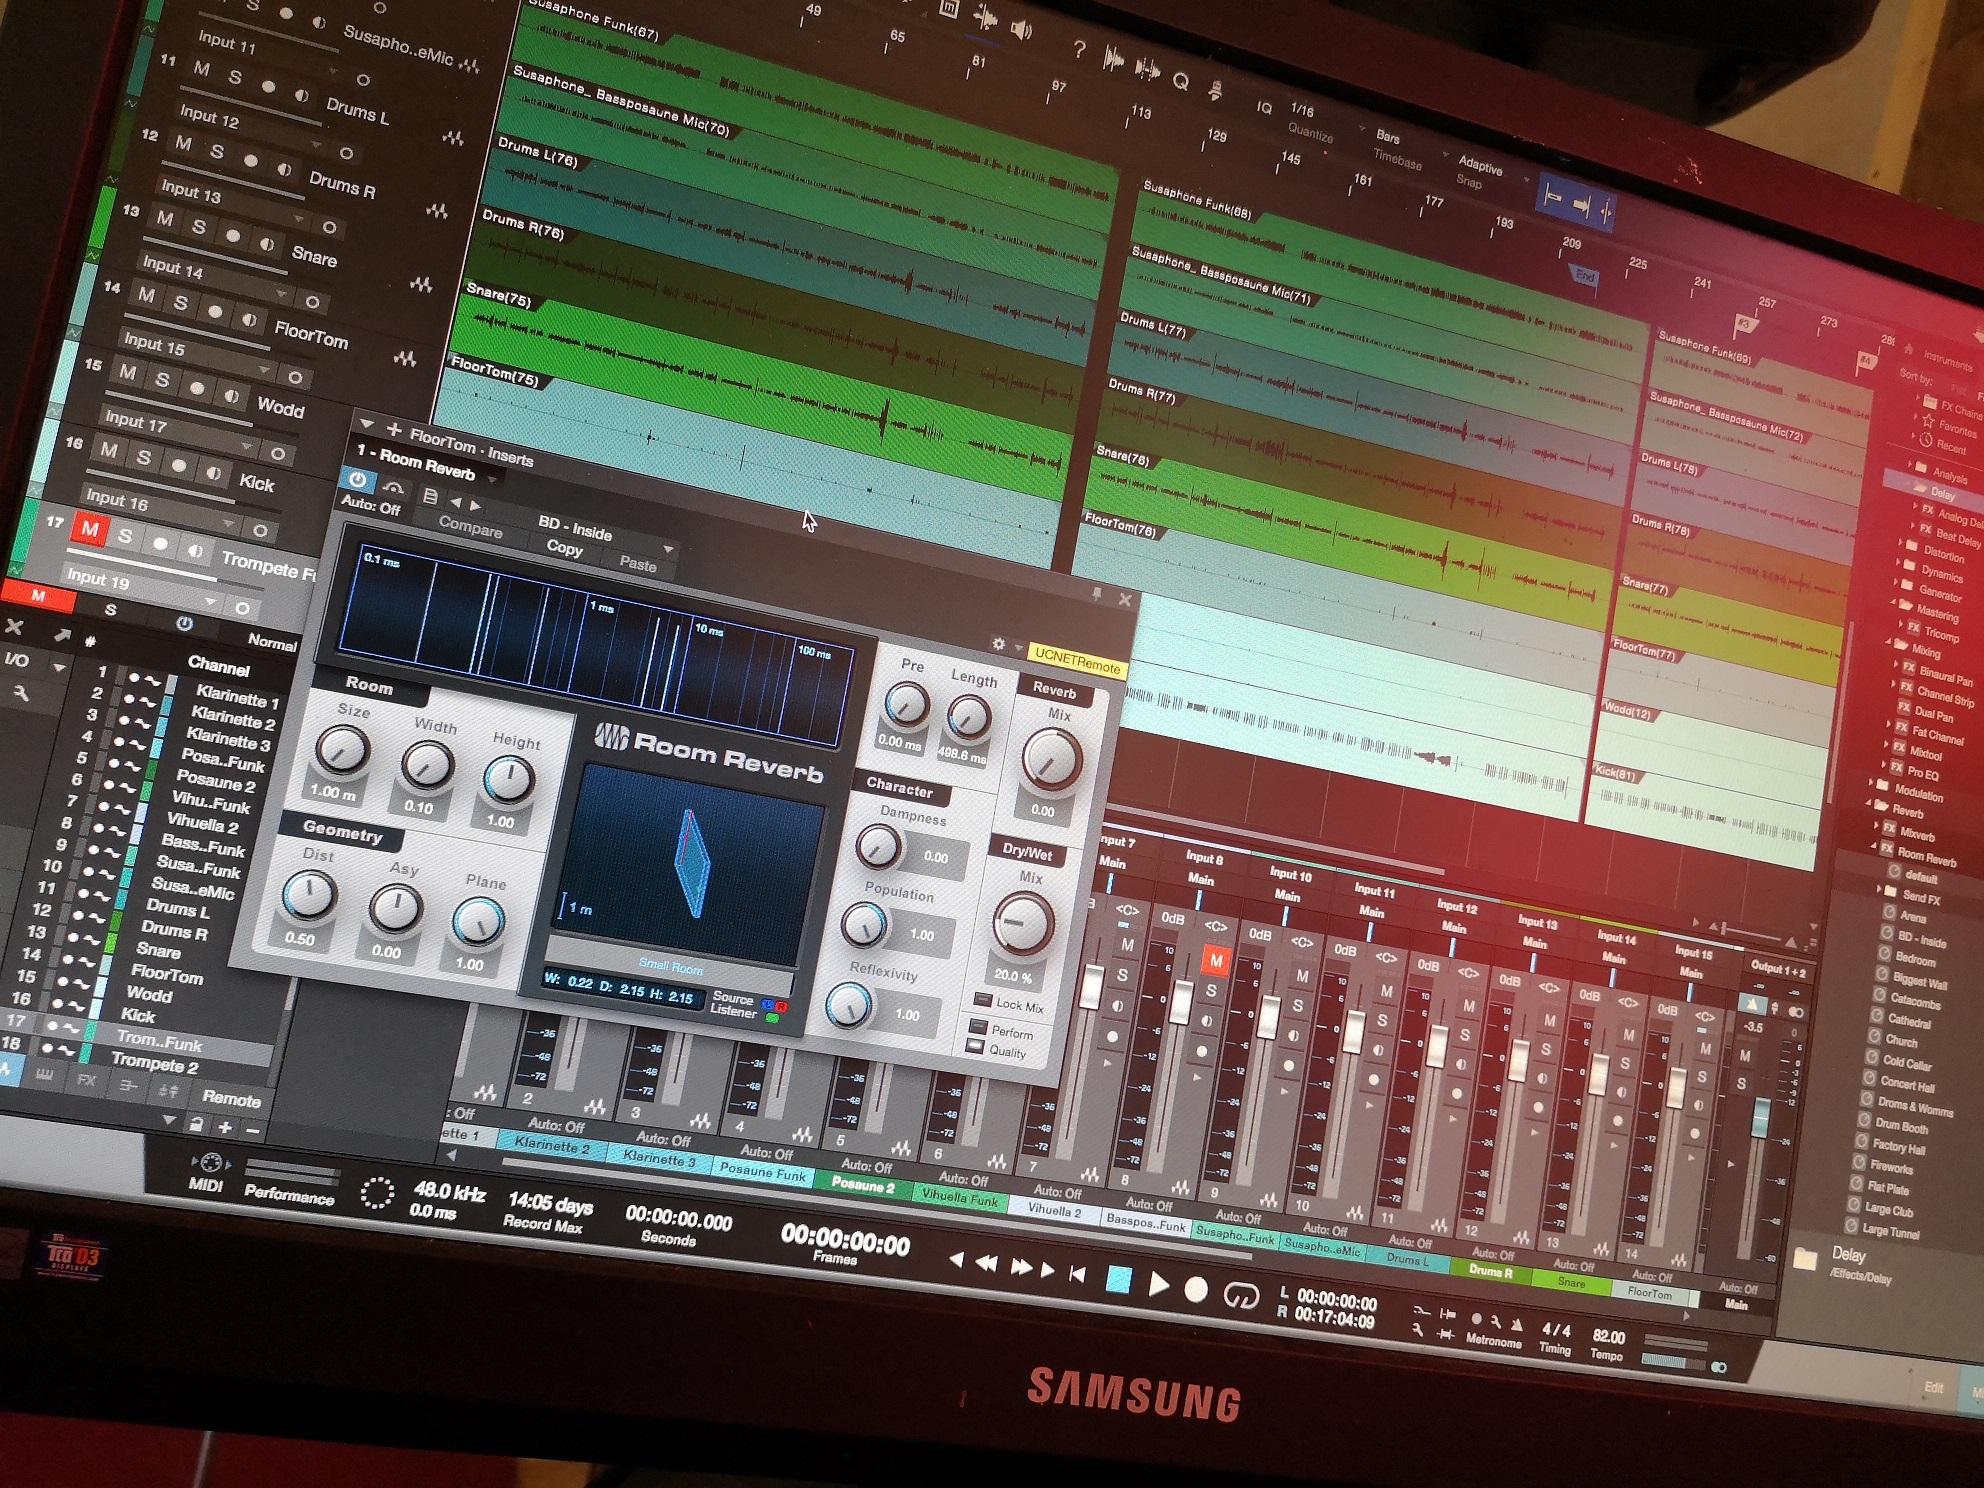Click the Remote button below the channel list
Image resolution: width=1984 pixels, height=1488 pixels.
231,1098
